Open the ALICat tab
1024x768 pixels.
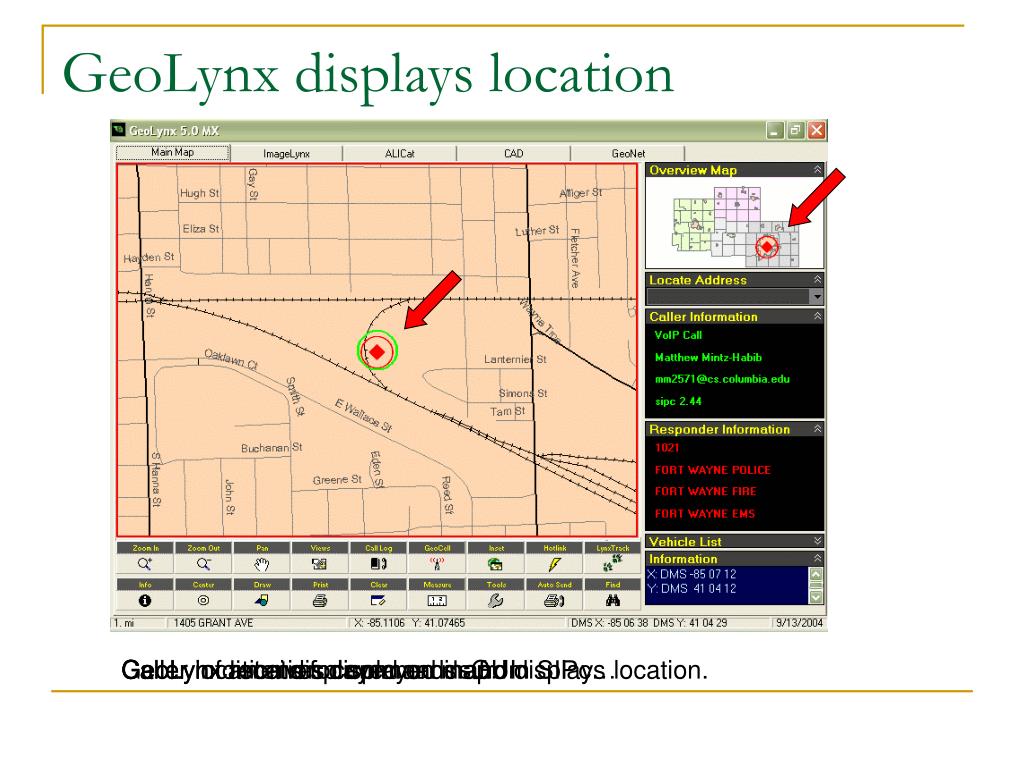pos(400,153)
